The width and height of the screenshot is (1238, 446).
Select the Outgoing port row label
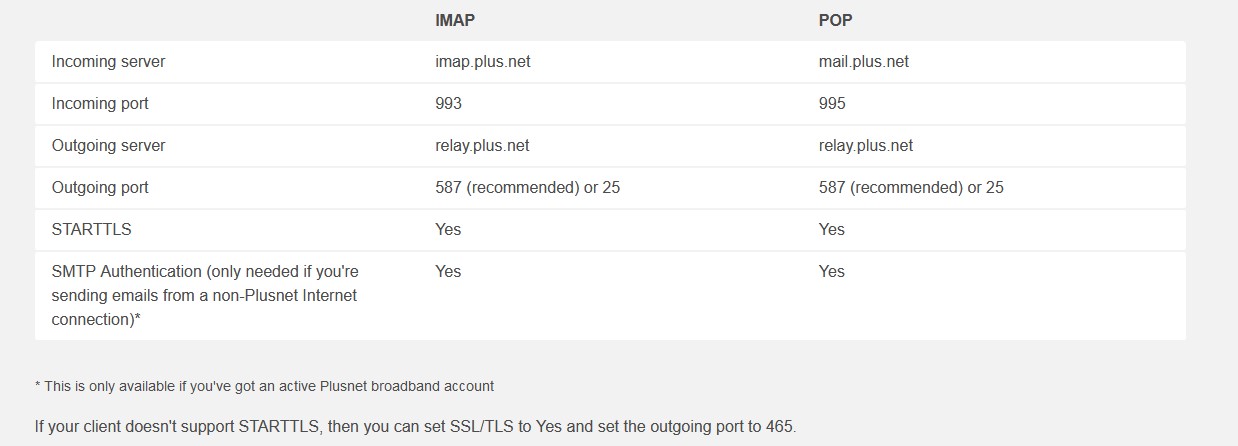[100, 187]
